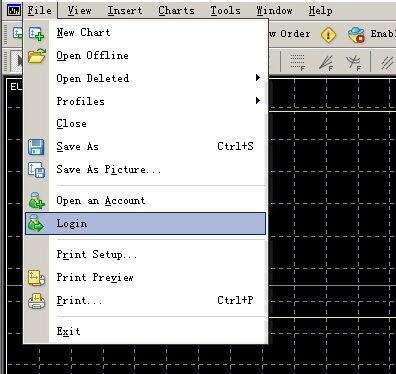Image resolution: width=396 pixels, height=374 pixels.
Task: Click the Save As floppy disk icon
Action: pyautogui.click(x=36, y=147)
